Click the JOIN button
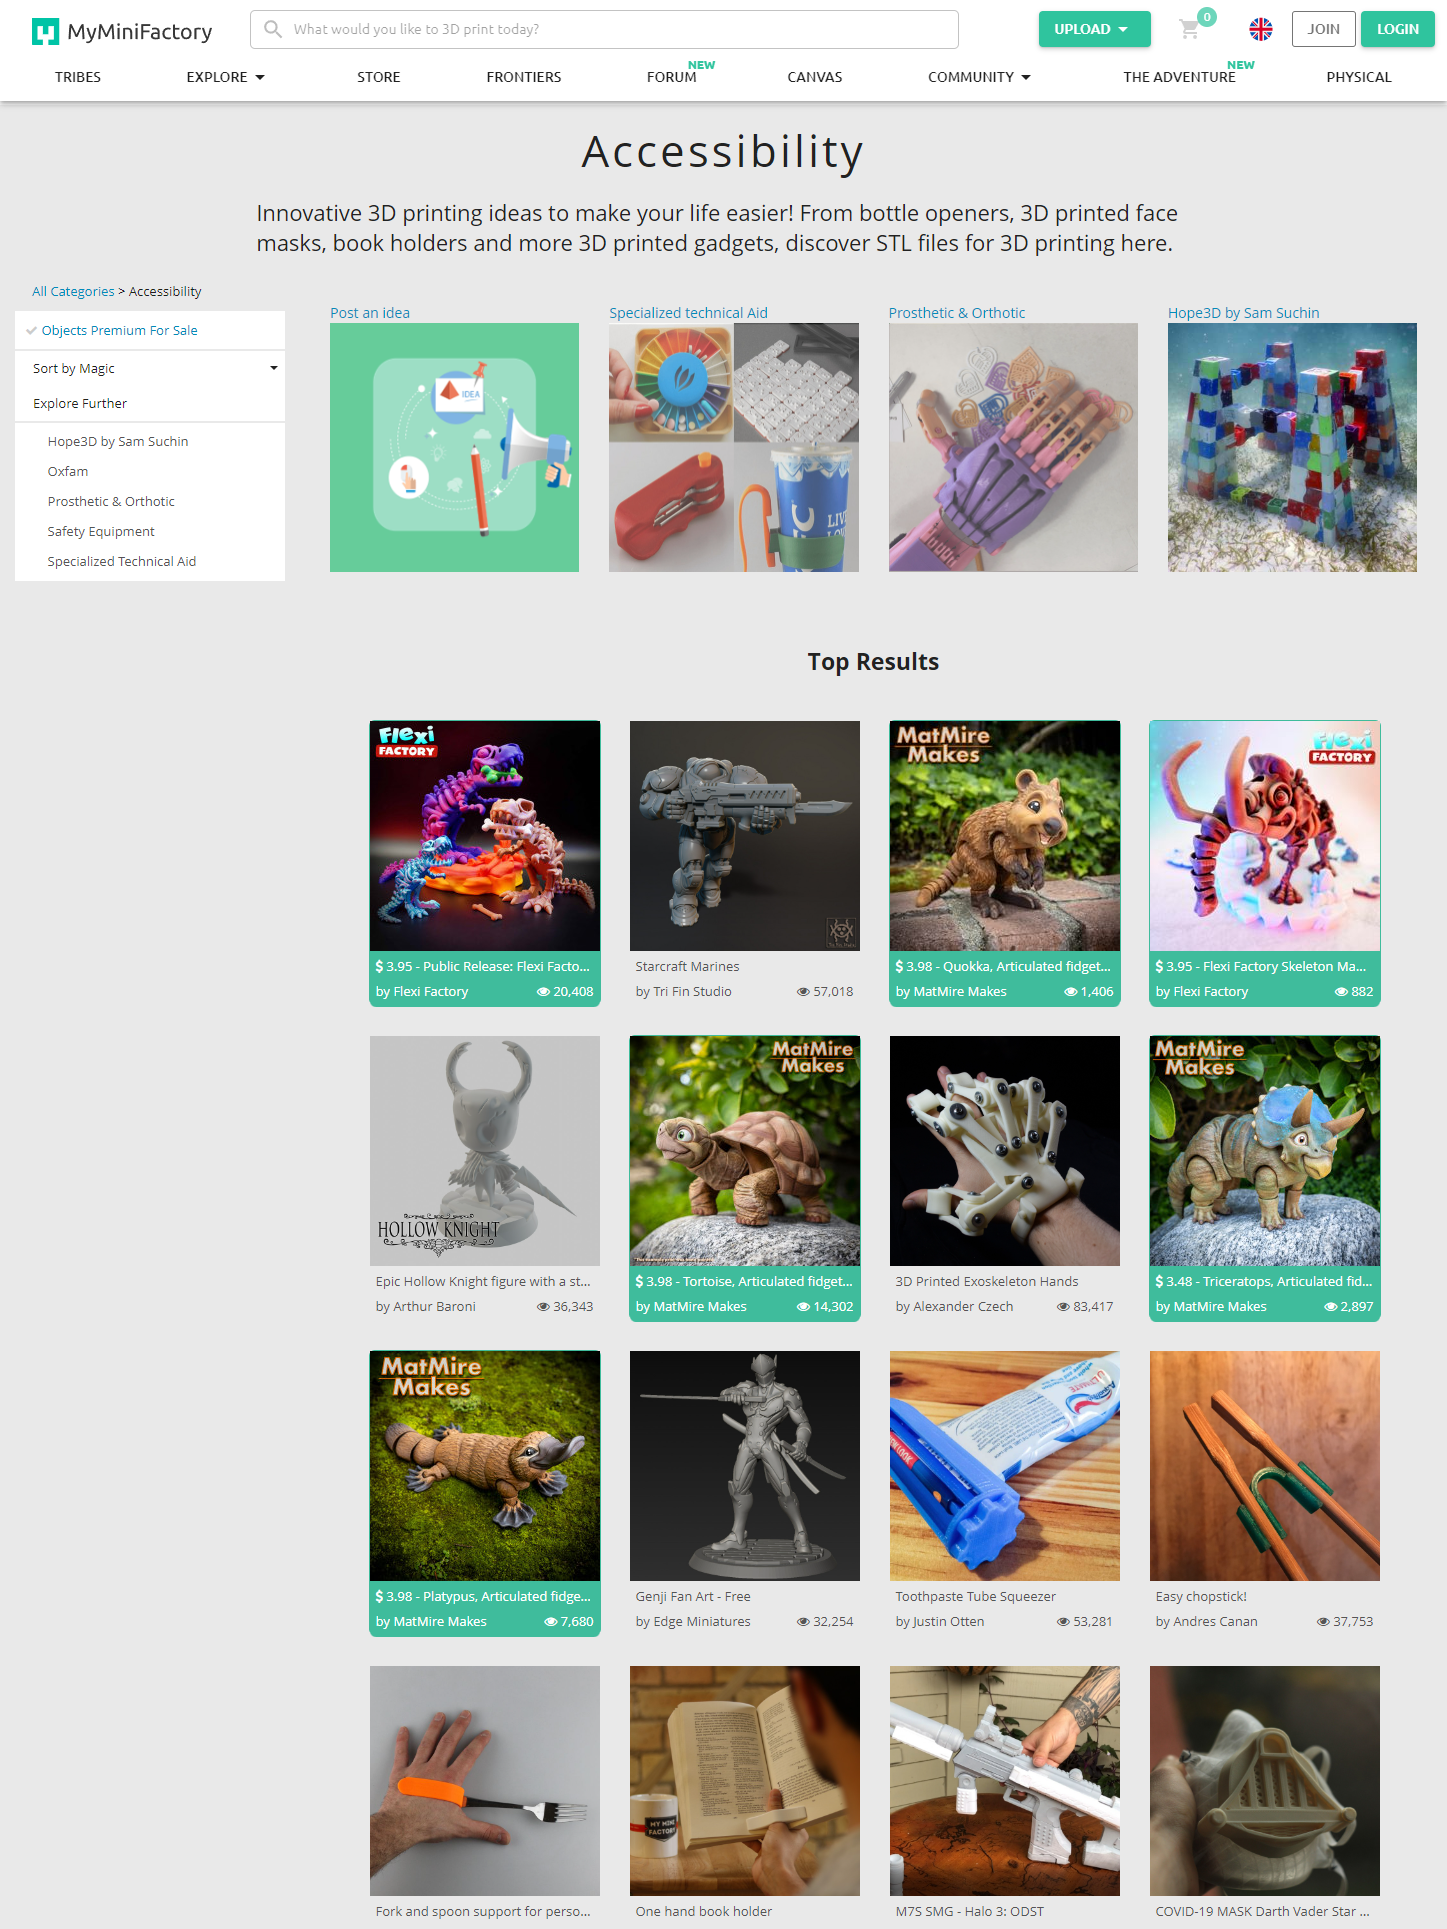 [1324, 29]
